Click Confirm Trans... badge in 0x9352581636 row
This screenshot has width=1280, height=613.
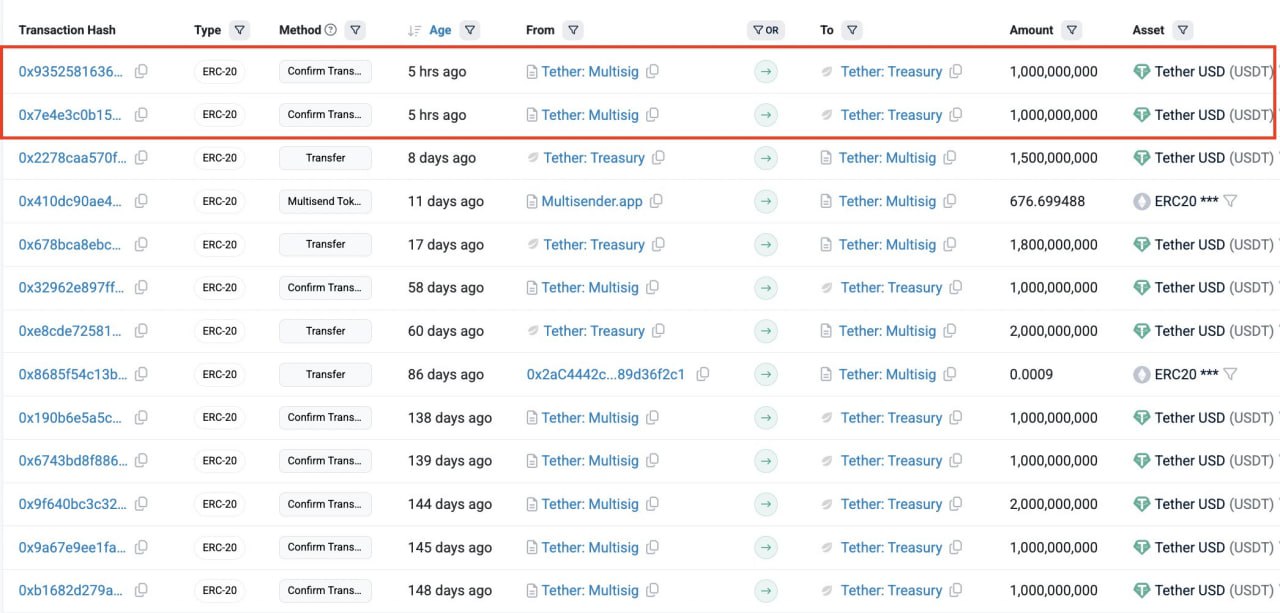point(325,71)
